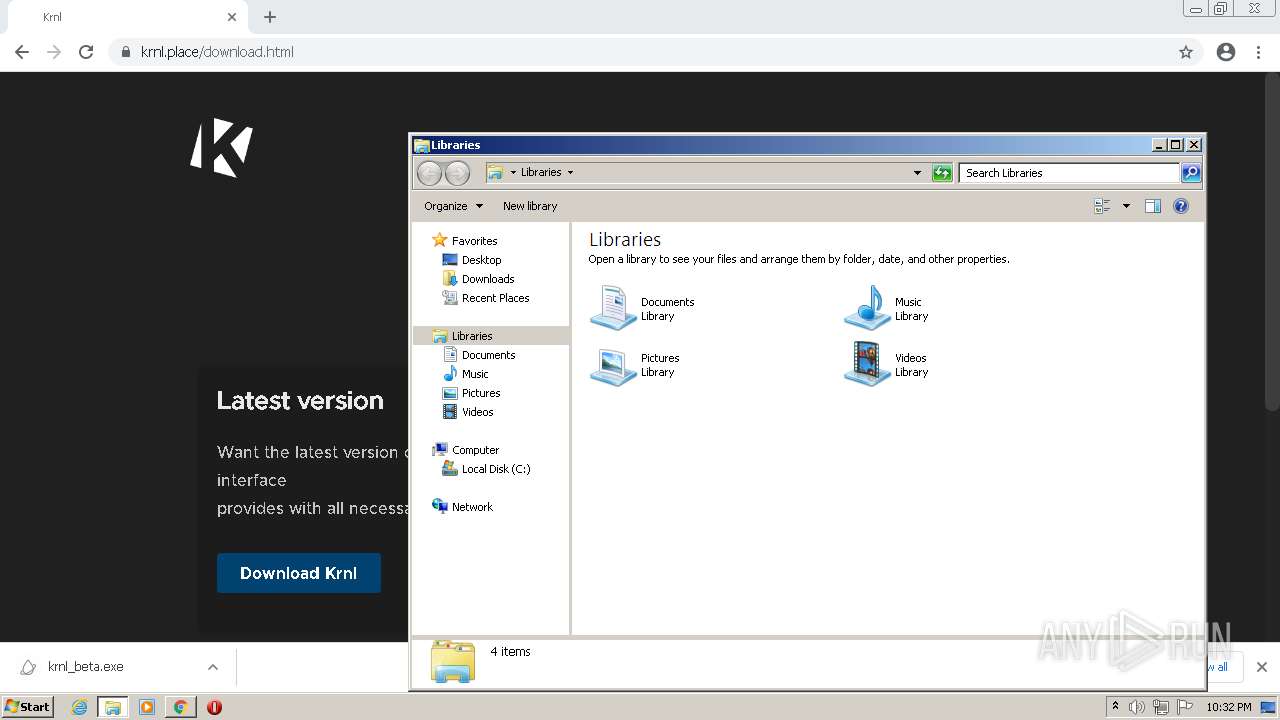Click the Krnl logo on the webpage

222,148
